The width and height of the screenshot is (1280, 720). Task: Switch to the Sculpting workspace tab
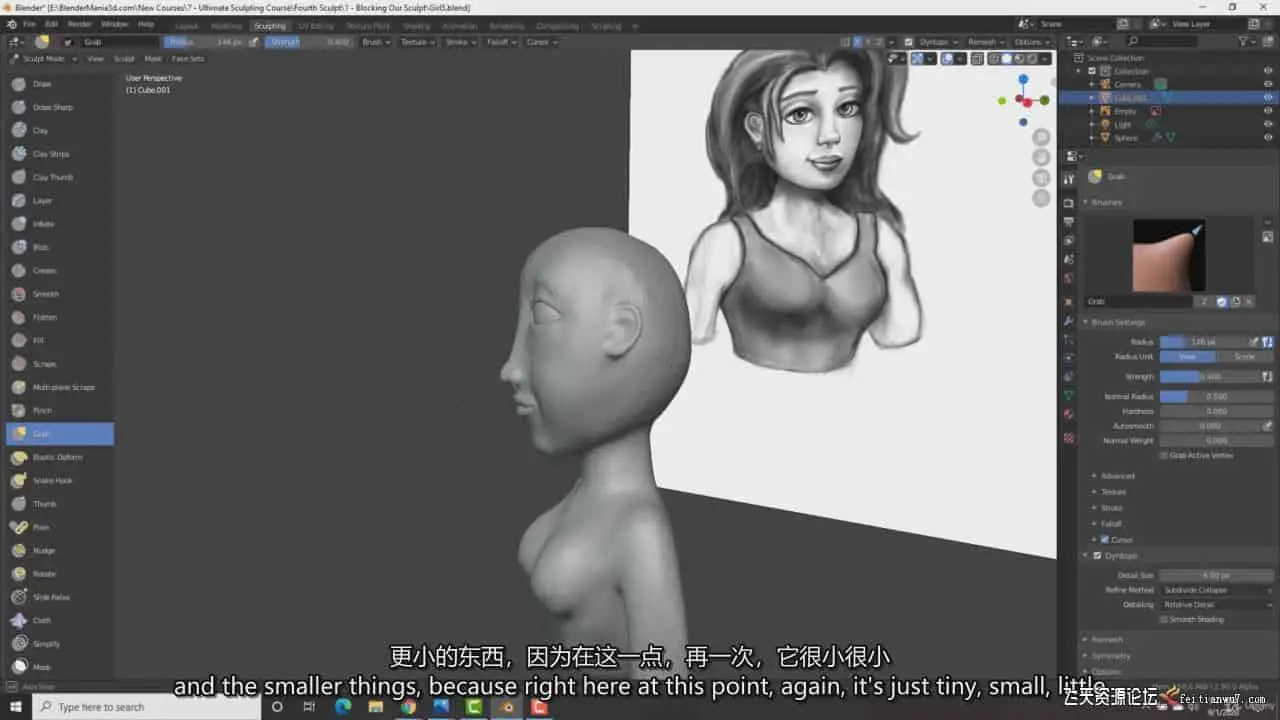coord(269,26)
